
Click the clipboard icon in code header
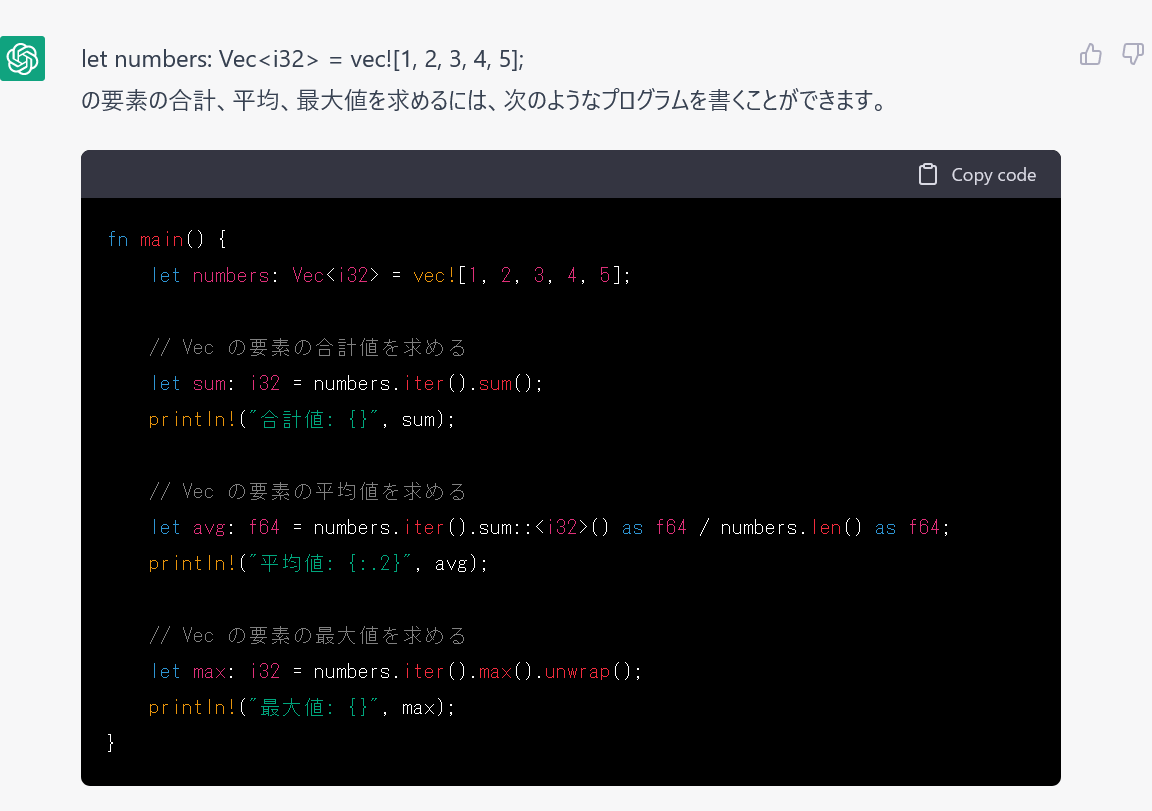(928, 174)
